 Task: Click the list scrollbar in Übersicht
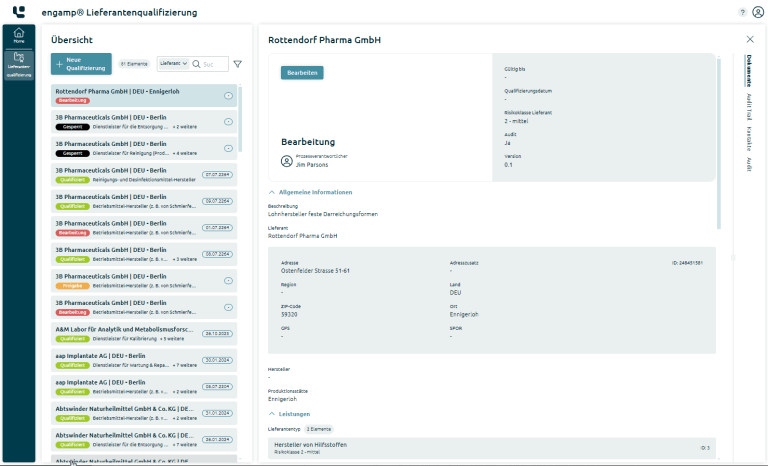pyautogui.click(x=240, y=119)
